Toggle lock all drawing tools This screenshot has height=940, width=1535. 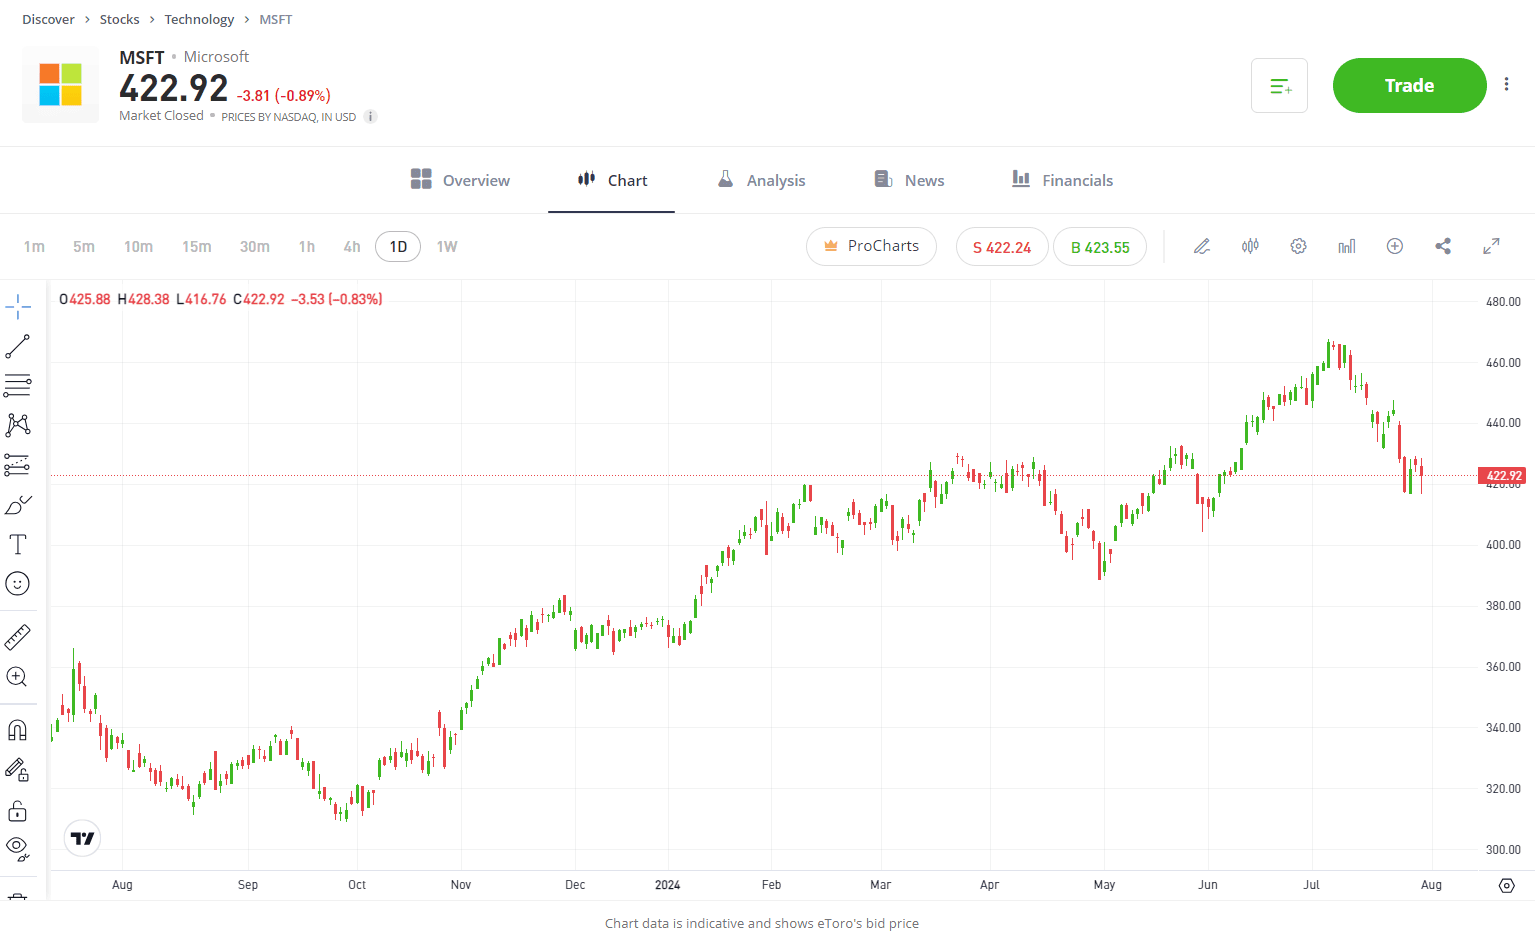(18, 810)
